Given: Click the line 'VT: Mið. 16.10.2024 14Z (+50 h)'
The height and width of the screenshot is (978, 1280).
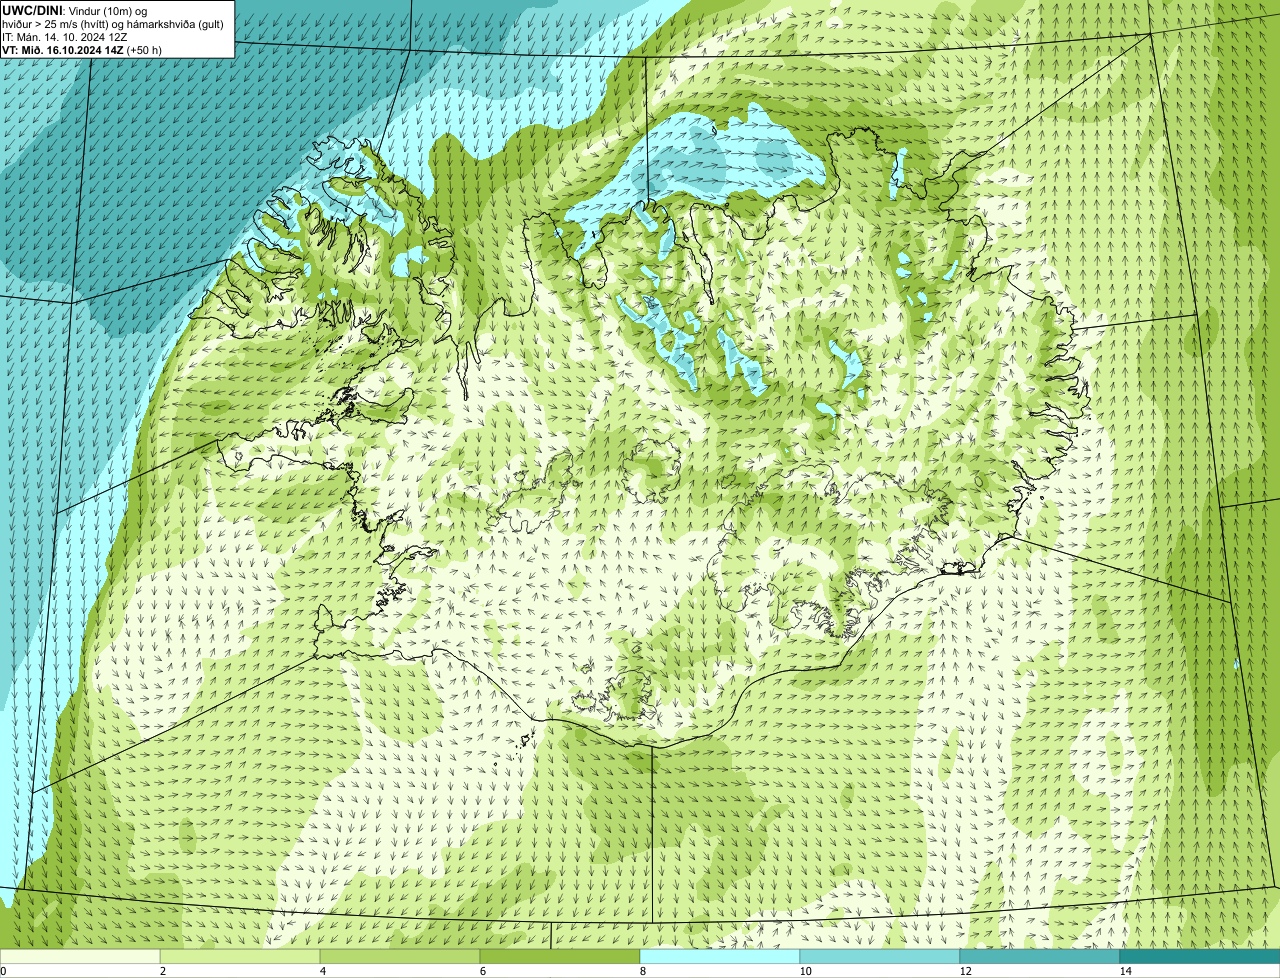Looking at the screenshot, I should pyautogui.click(x=82, y=49).
